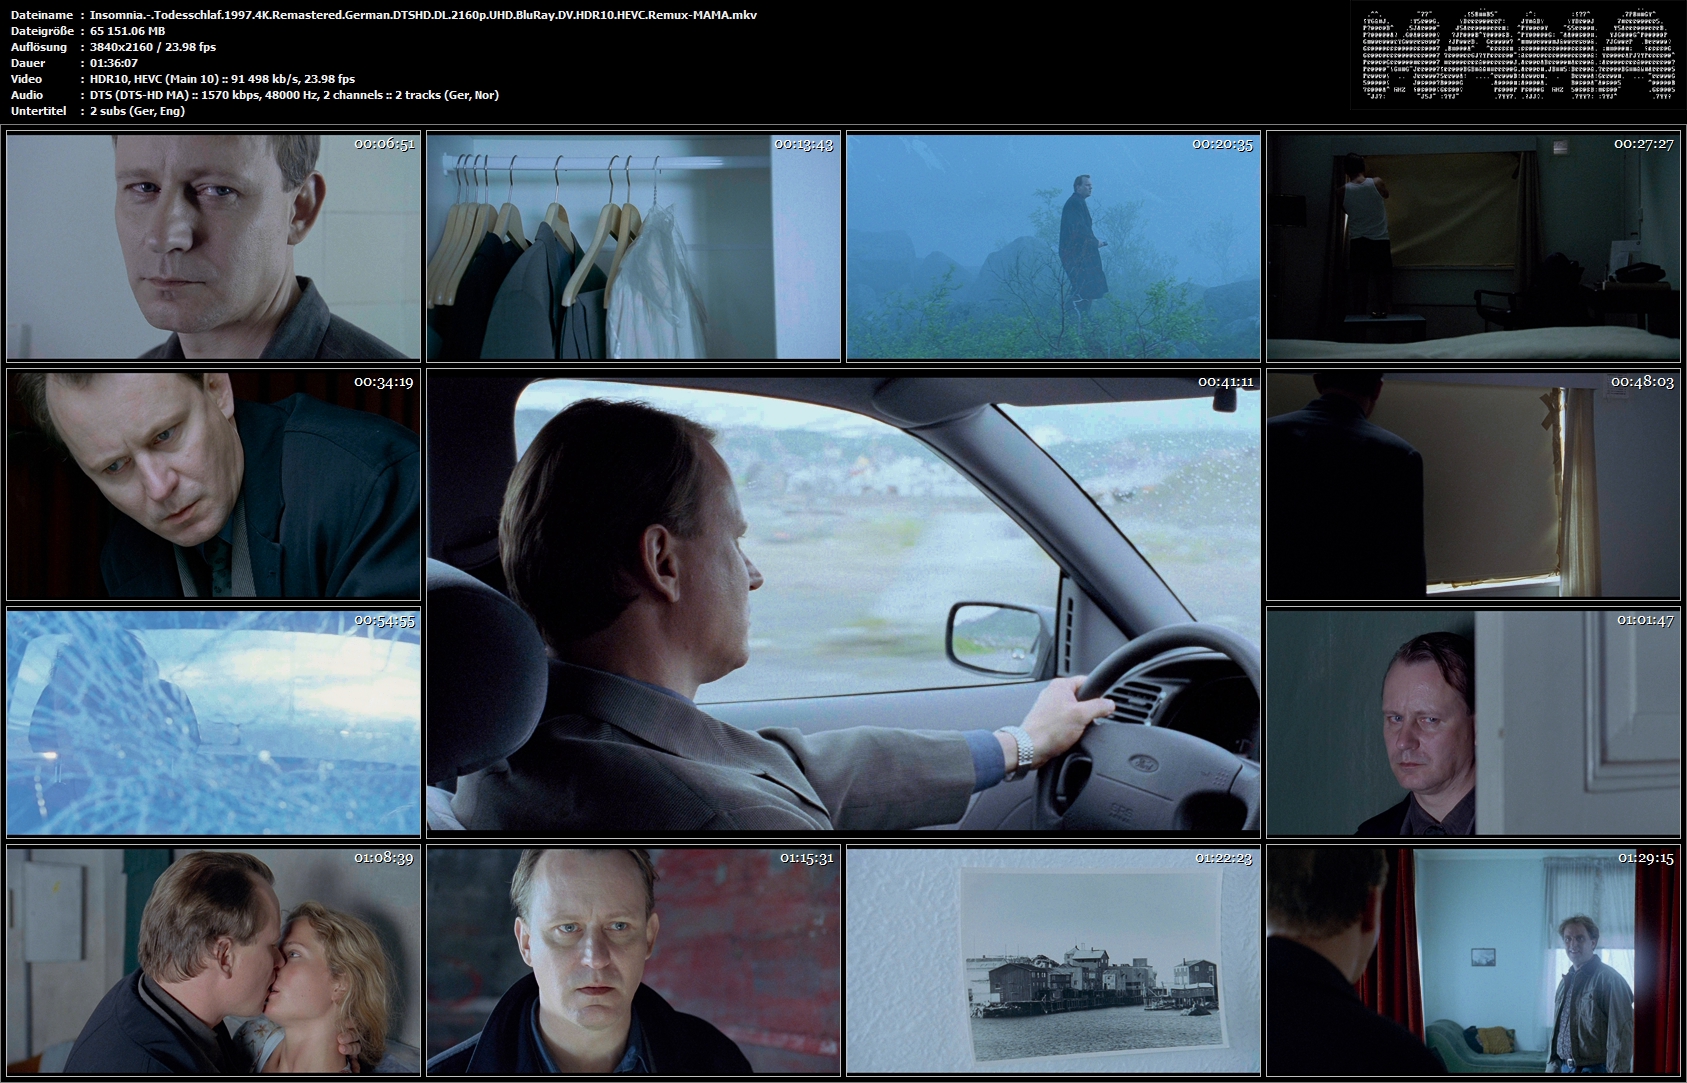Select the large car-driving thumbnail at 00:41:11
Viewport: 1687px width, 1083px height.
843,603
